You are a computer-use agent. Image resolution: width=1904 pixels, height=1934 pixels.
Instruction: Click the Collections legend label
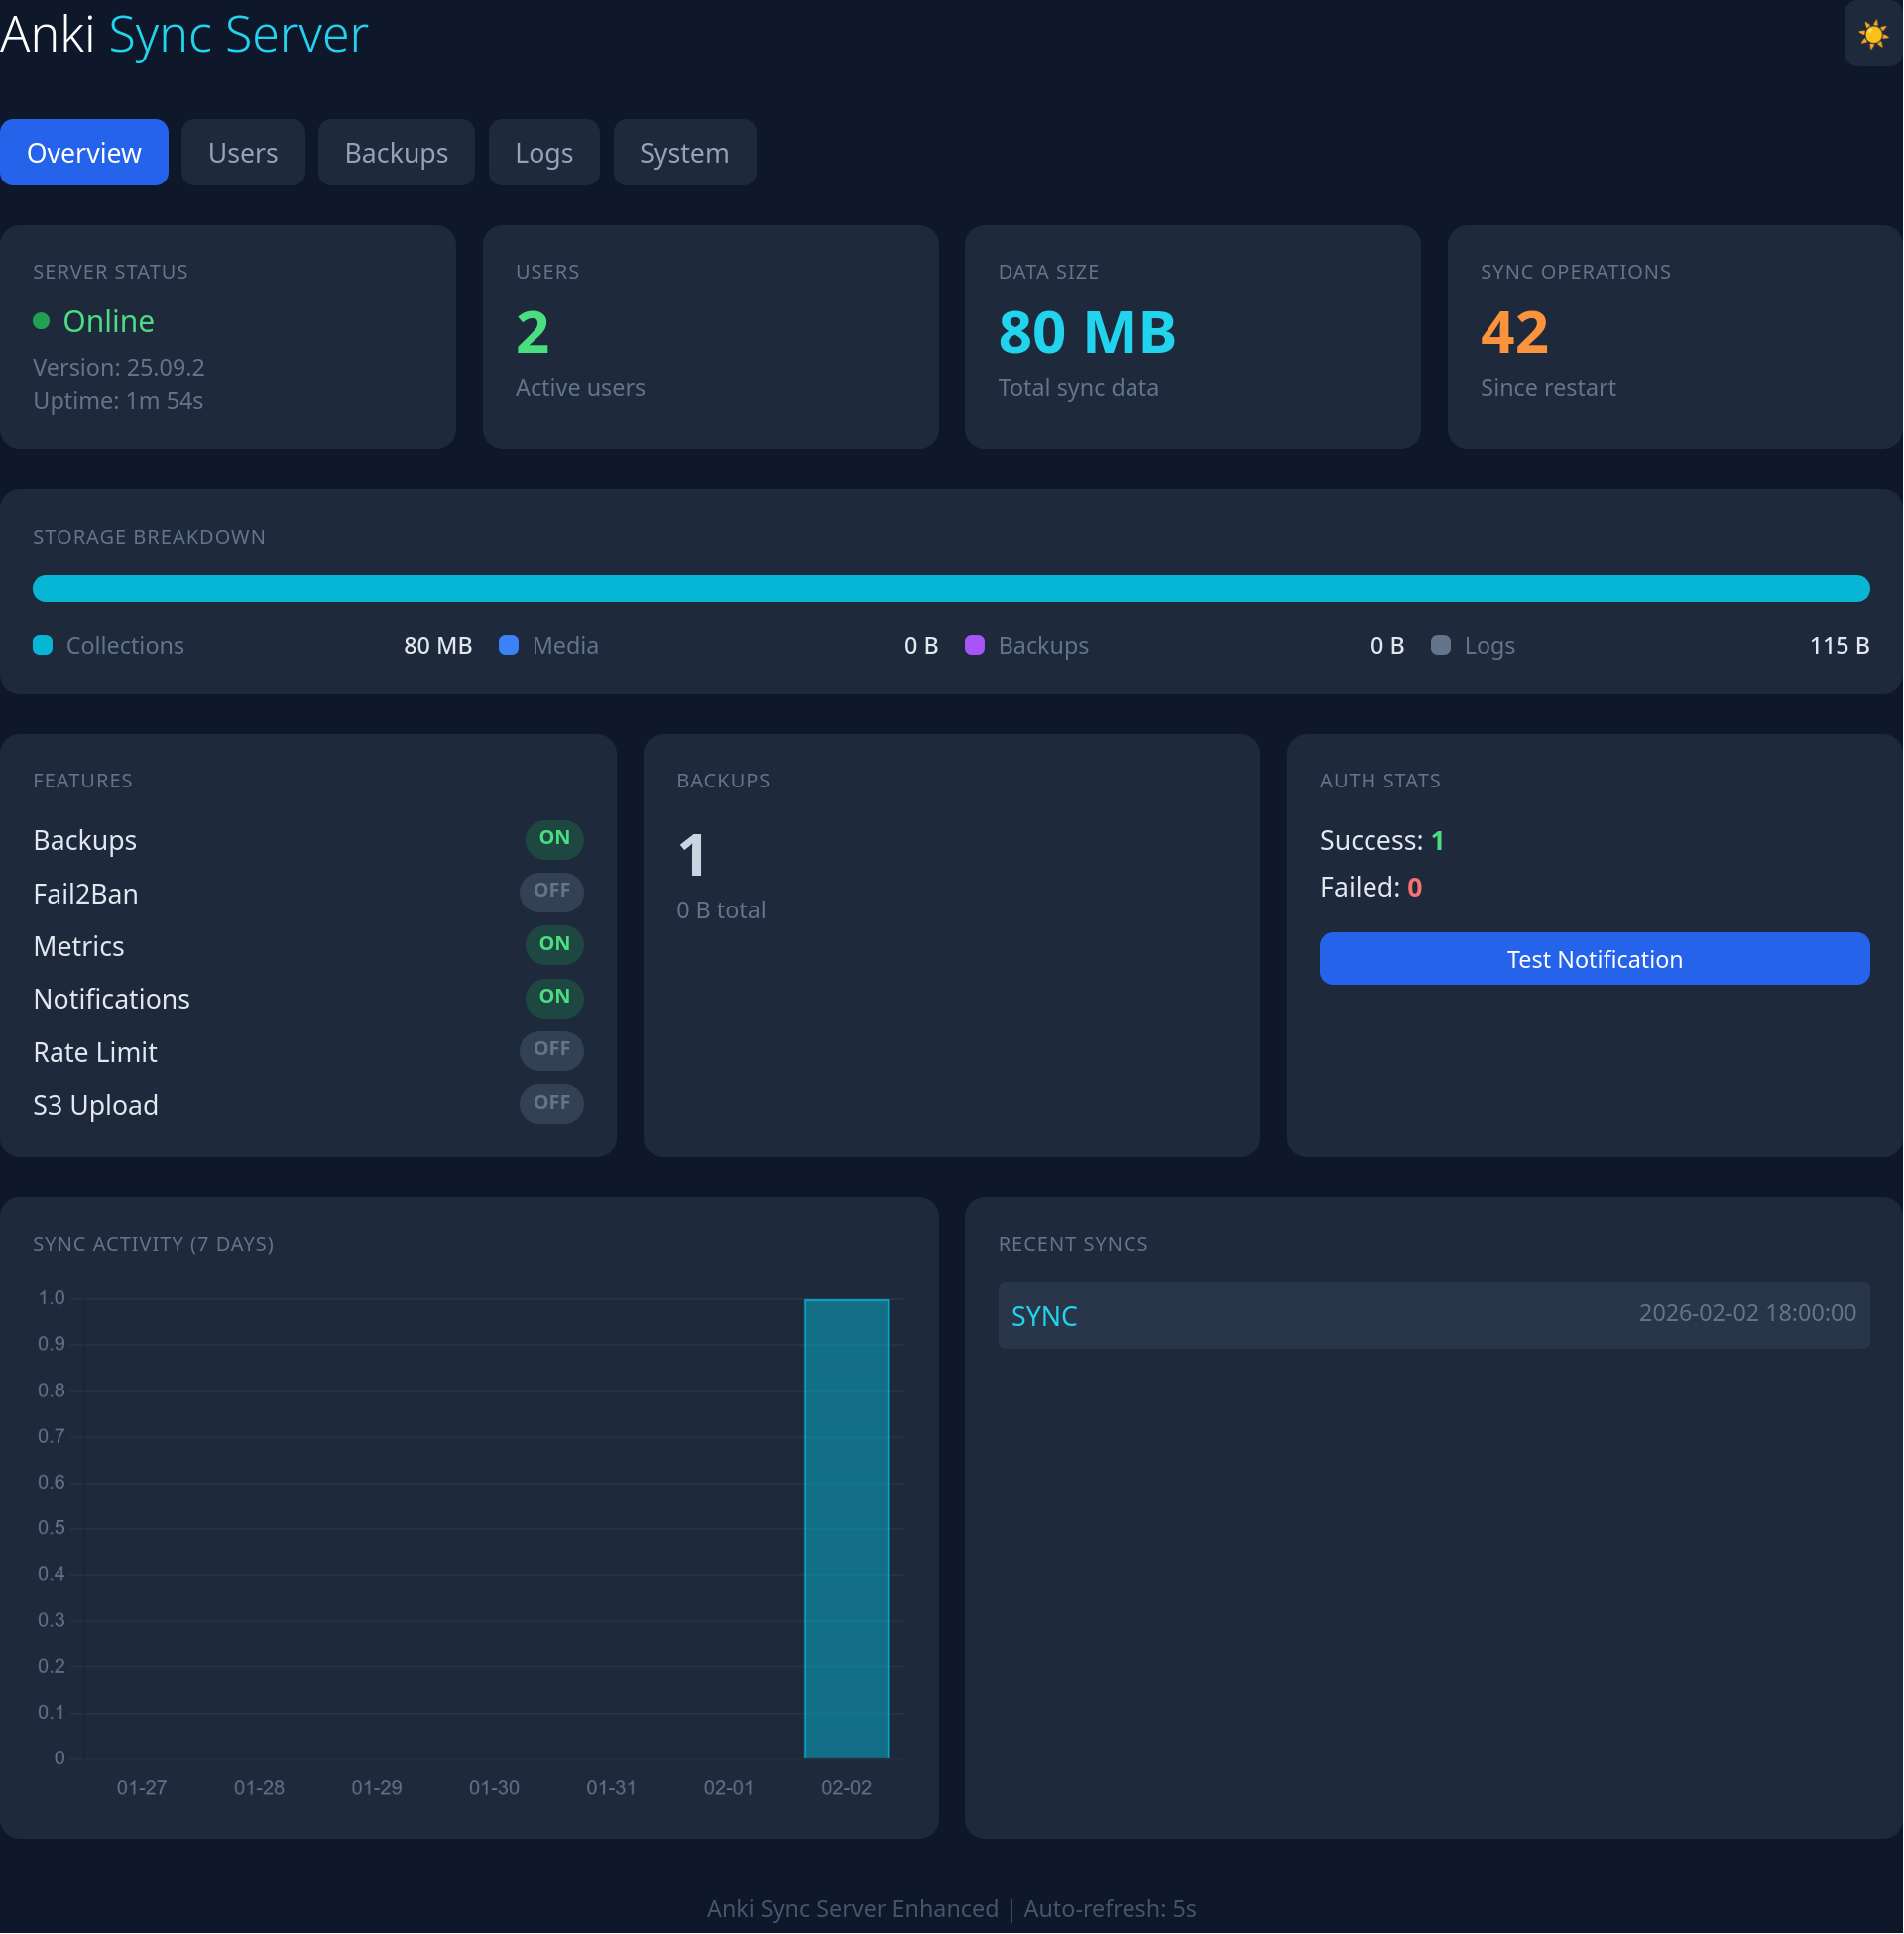pyautogui.click(x=125, y=645)
